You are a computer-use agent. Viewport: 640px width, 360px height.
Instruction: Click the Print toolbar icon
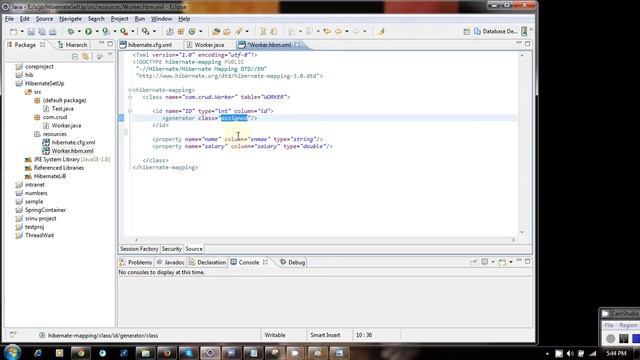(53, 31)
